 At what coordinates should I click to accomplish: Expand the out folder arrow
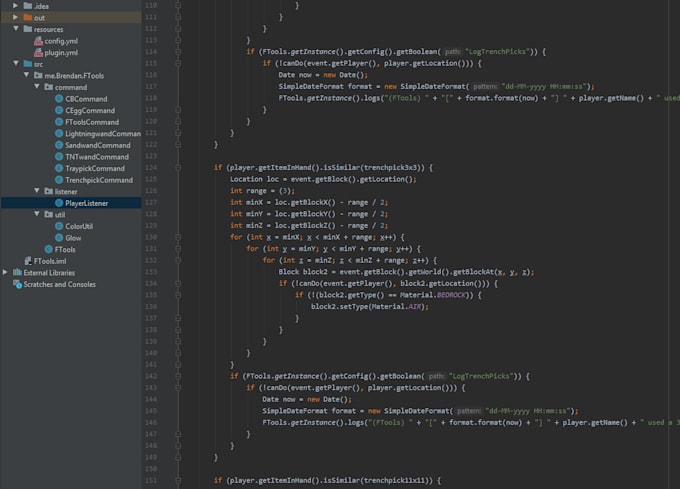coord(16,17)
